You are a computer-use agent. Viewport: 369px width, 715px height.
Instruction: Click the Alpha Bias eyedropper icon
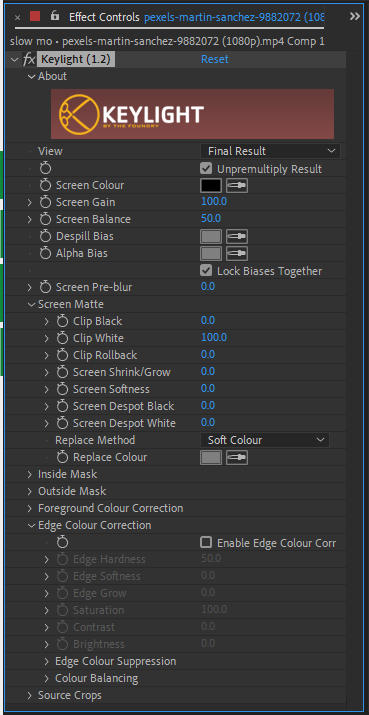[x=237, y=254]
